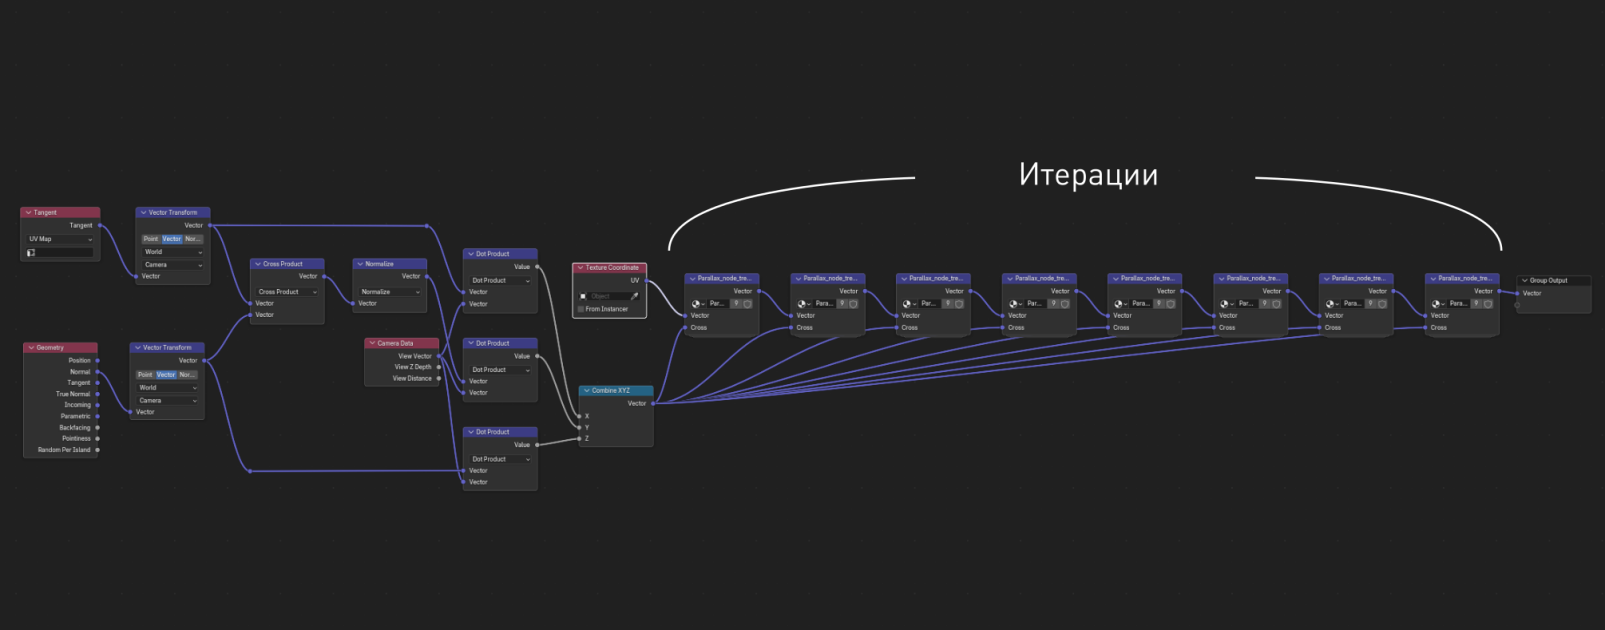Open Camera dropdown in Tangent-fed Vector Transform

(173, 265)
